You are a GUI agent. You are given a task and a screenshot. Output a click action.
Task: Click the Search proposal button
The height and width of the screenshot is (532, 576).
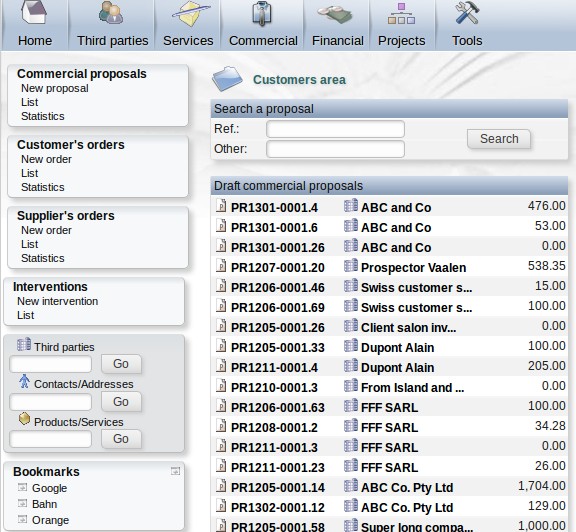point(499,139)
